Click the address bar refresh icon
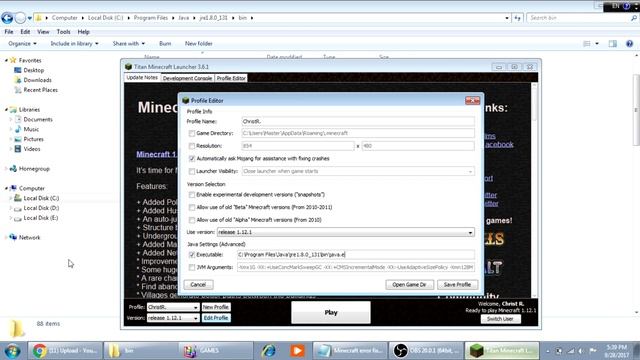The height and width of the screenshot is (360, 640). point(517,18)
